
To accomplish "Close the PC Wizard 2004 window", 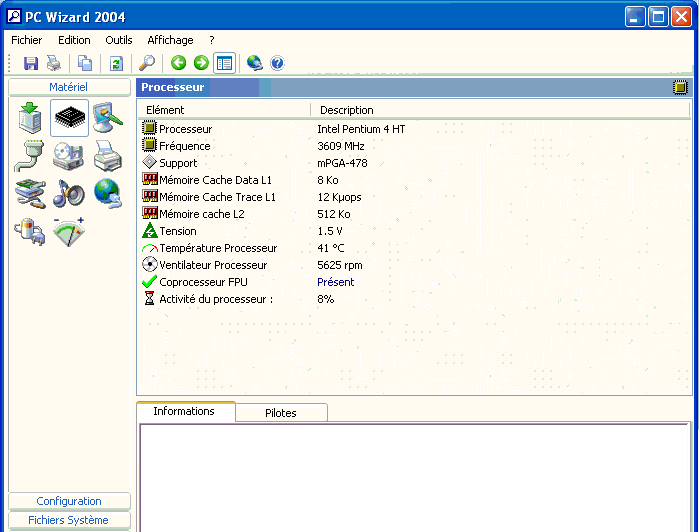I will 681,17.
